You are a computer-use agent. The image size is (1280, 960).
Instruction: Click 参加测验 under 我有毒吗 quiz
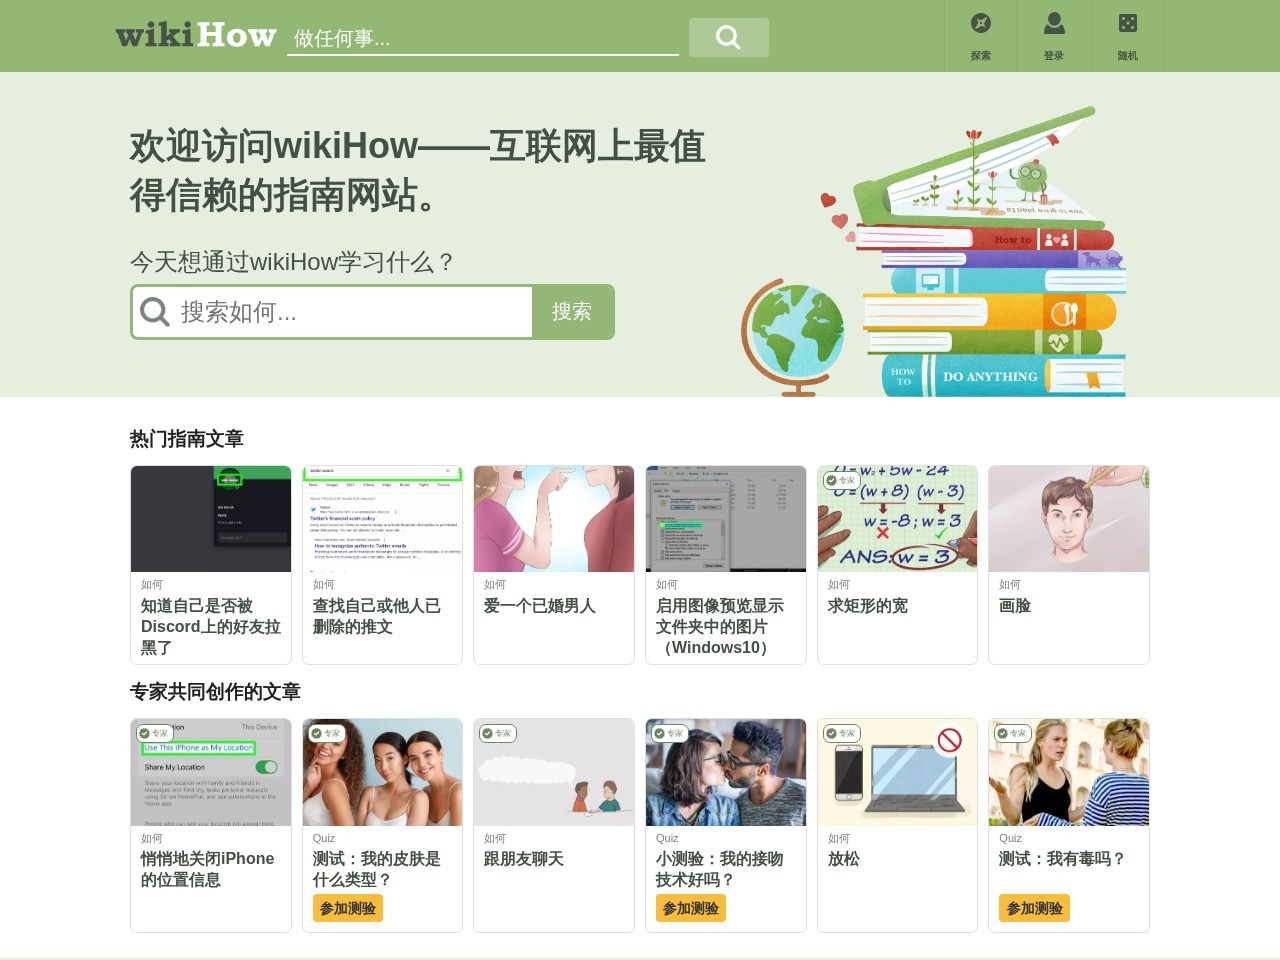[x=1035, y=908]
